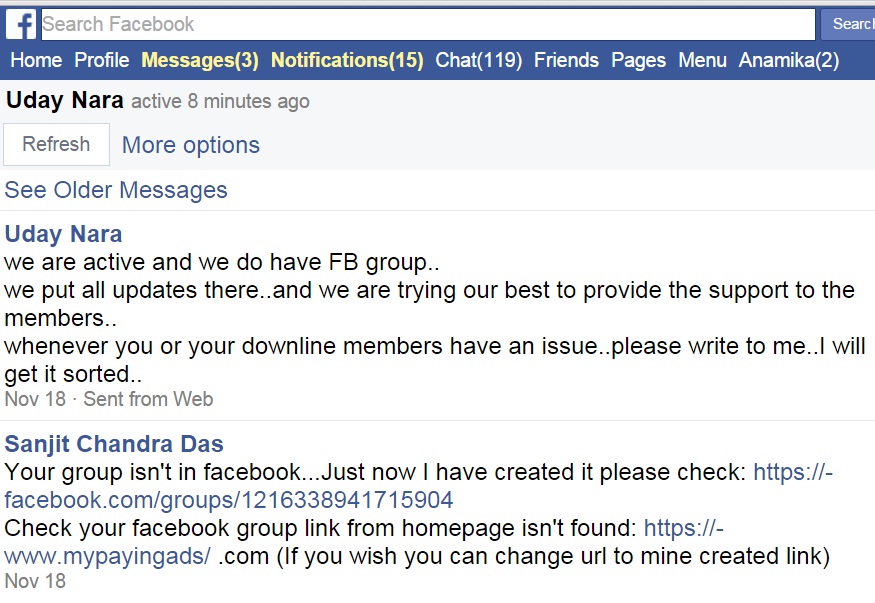Screen dimensions: 875x603
Task: Click the Facebook logo icon
Action: pos(20,24)
